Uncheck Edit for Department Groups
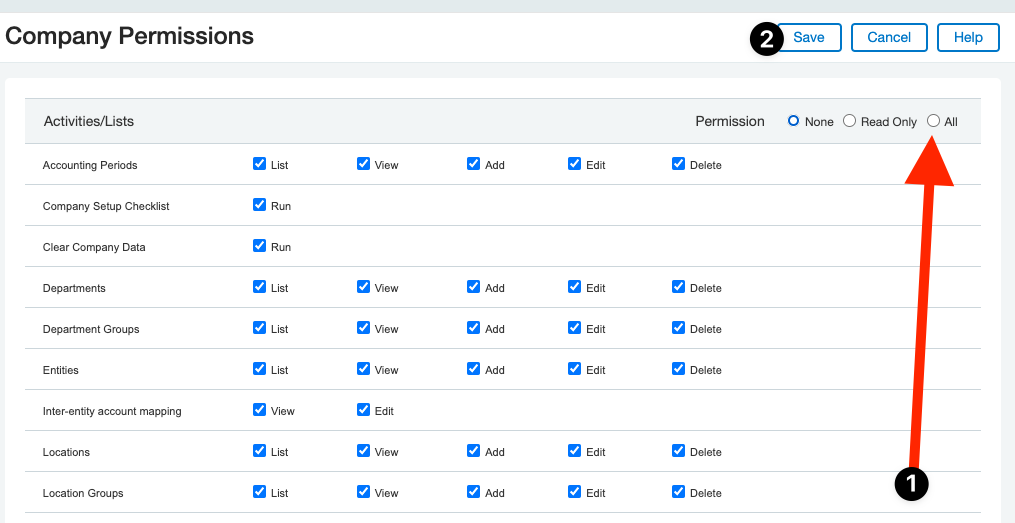Screen dimensions: 1015x523 pos(574,328)
